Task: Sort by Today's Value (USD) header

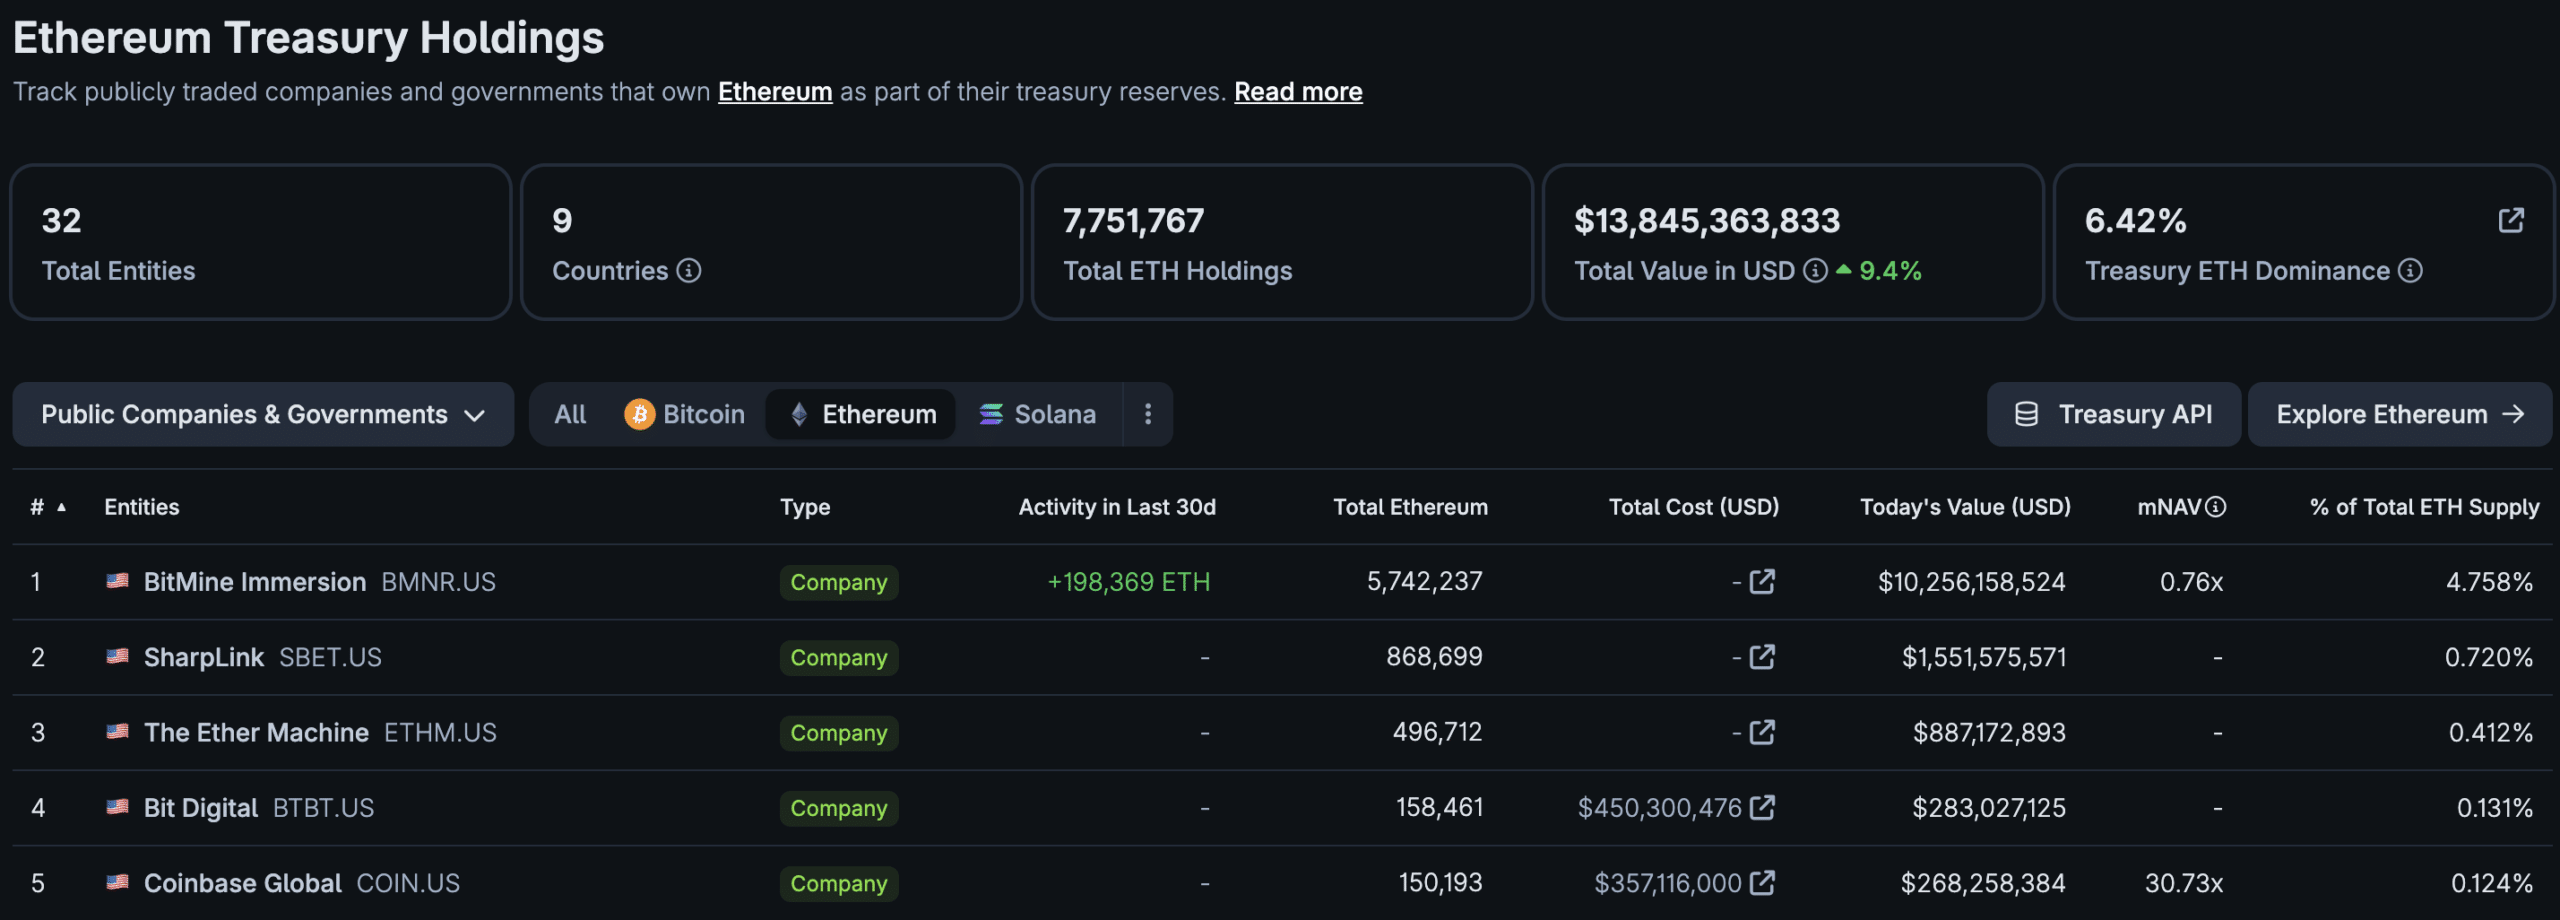Action: pyautogui.click(x=1965, y=507)
